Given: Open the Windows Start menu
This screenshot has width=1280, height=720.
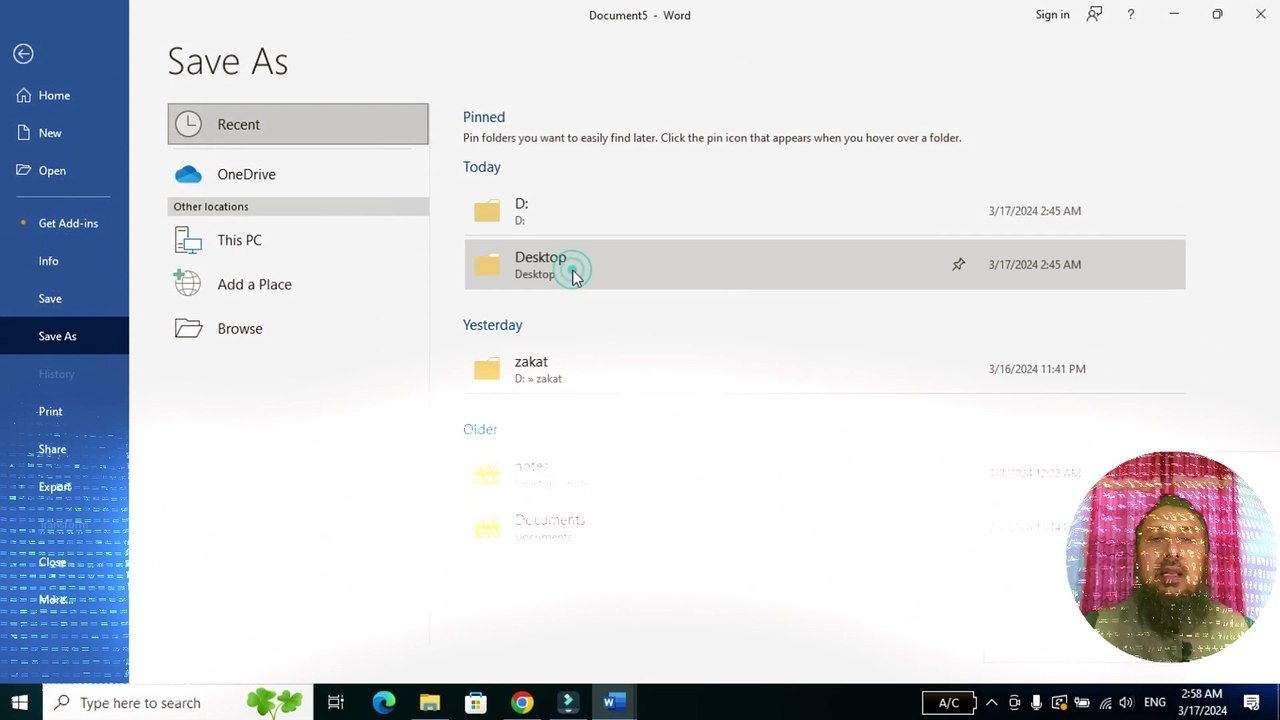Looking at the screenshot, I should [x=20, y=702].
